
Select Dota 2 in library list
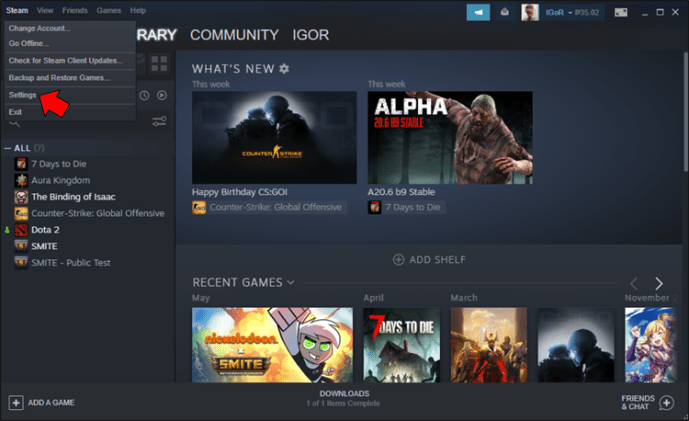45,230
